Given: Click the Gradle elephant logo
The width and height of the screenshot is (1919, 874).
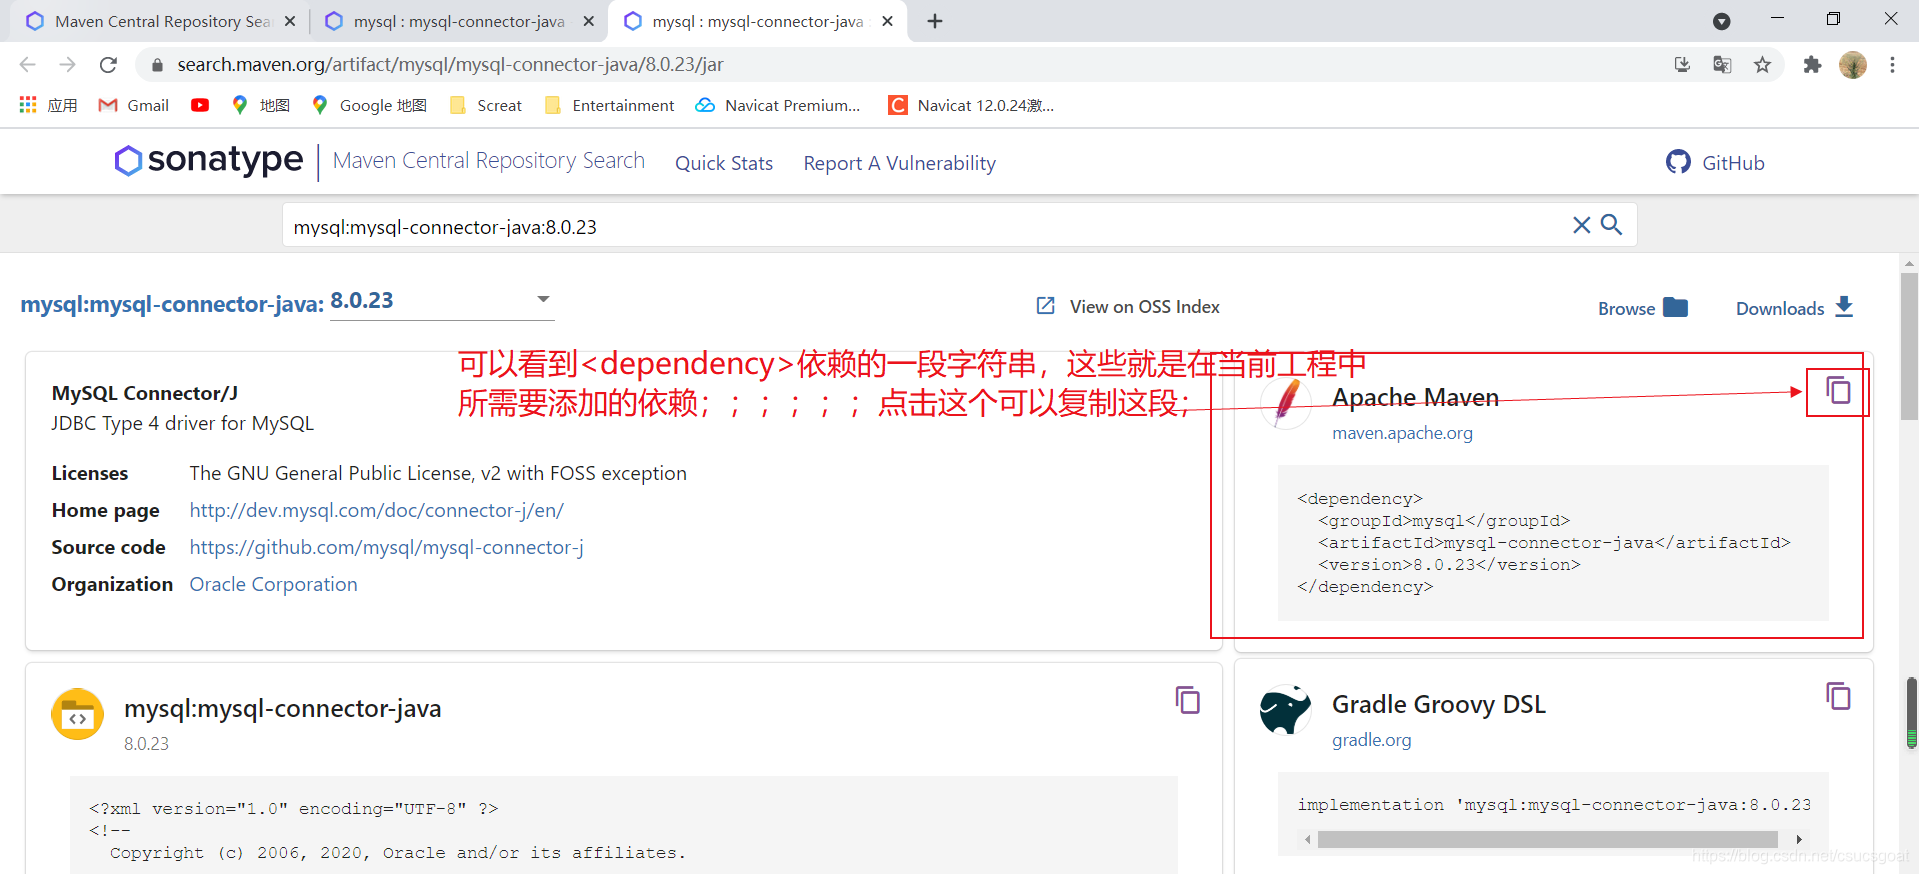Looking at the screenshot, I should [x=1285, y=710].
